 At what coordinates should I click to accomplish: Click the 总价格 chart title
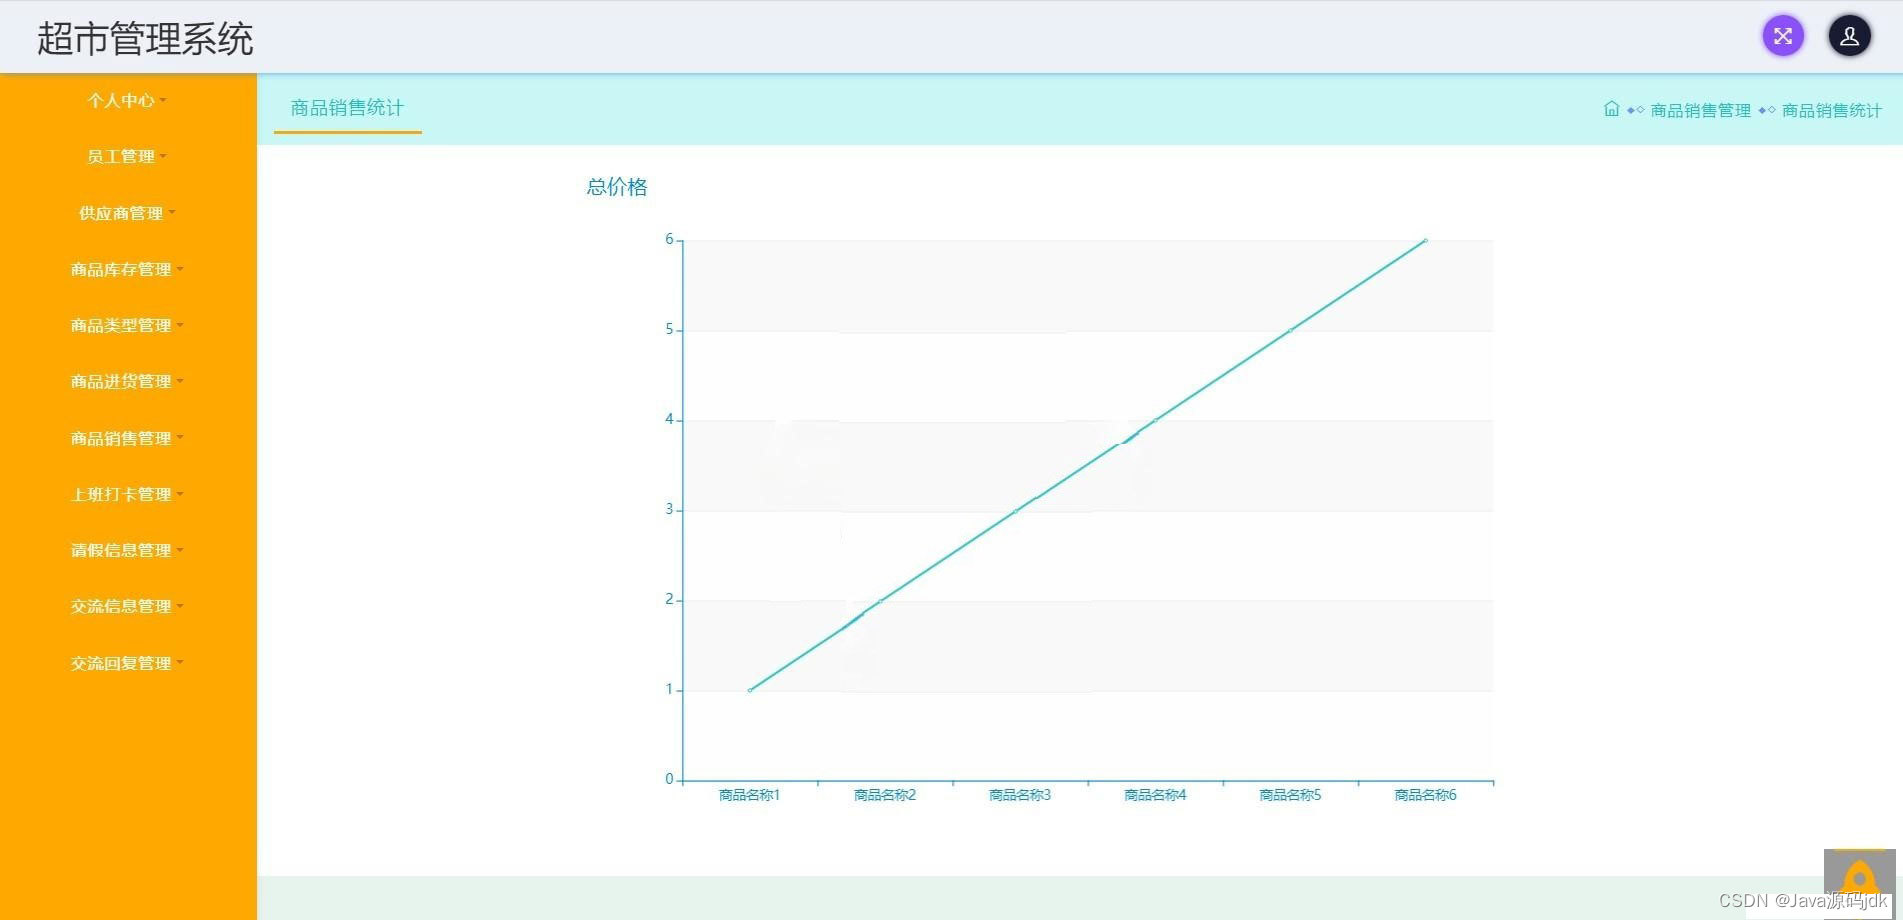[616, 187]
